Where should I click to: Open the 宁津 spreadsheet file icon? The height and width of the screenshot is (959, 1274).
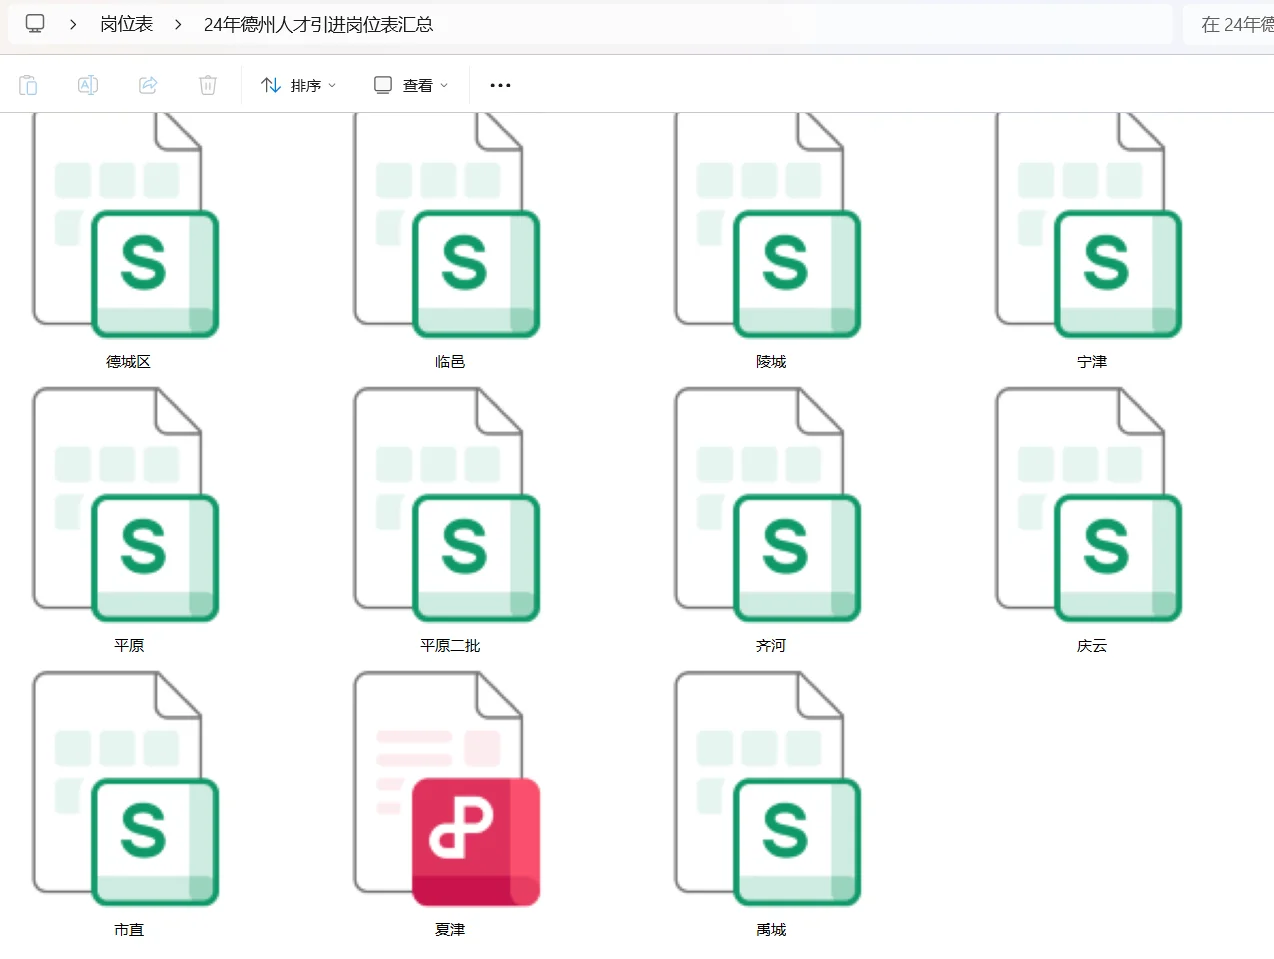coord(1089,225)
